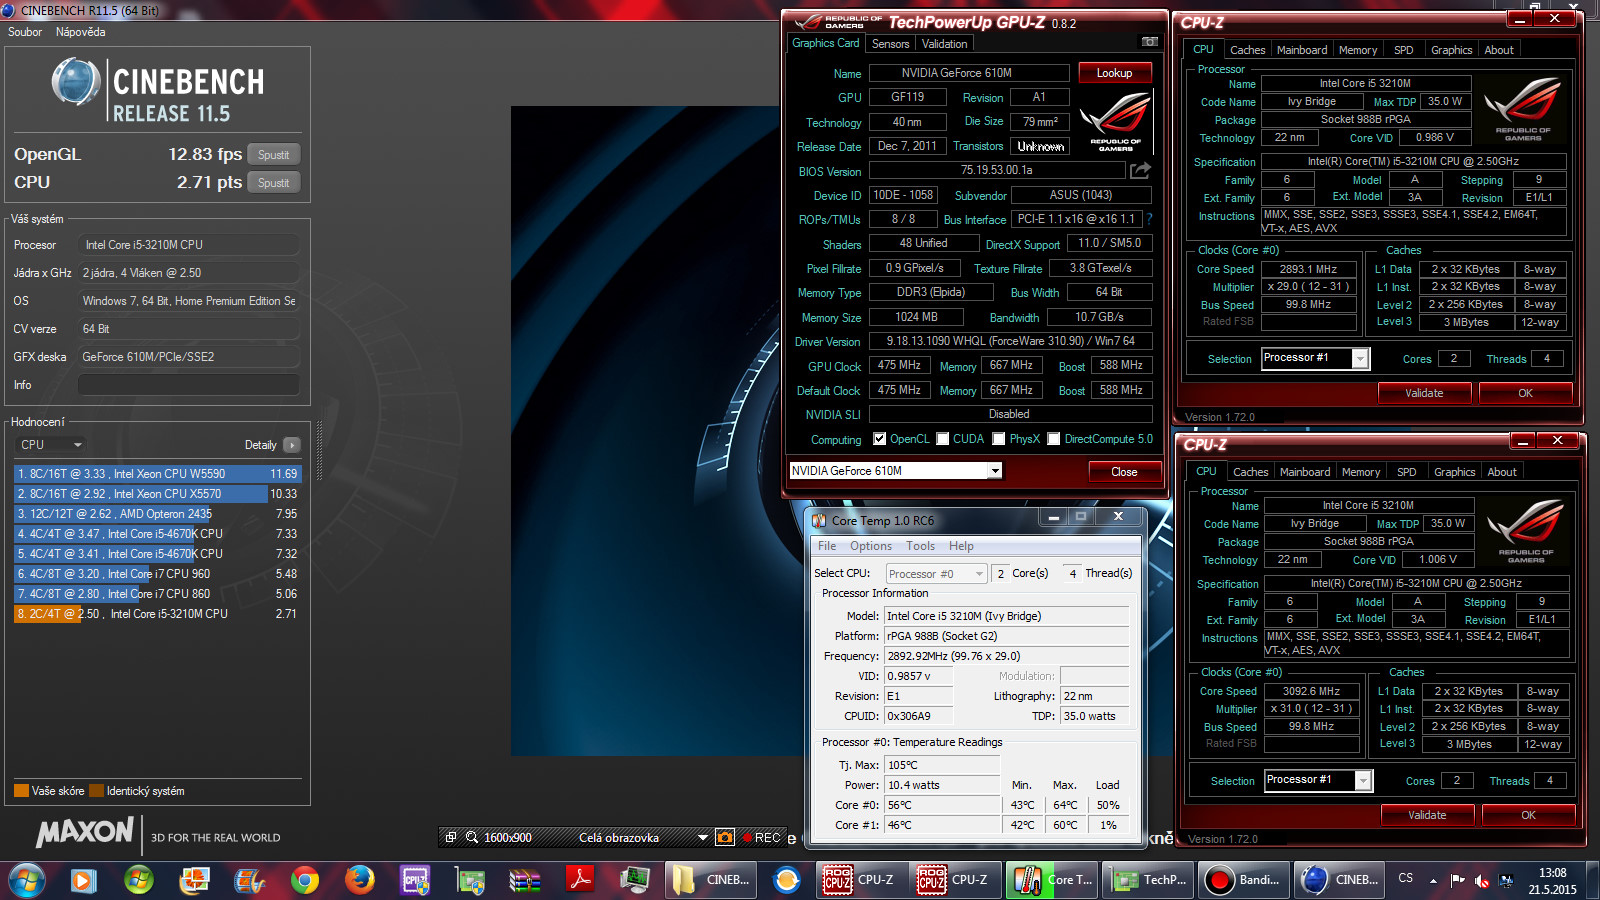The height and width of the screenshot is (900, 1600).
Task: Click the Close button in GPU-Z
Action: [1124, 472]
